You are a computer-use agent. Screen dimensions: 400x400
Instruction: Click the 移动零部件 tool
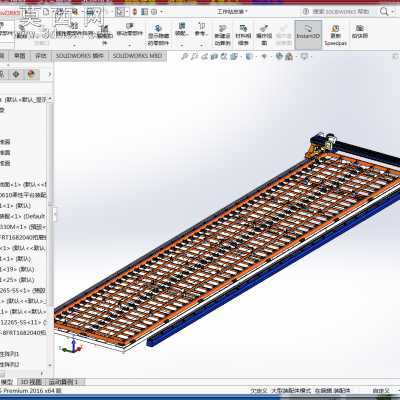point(130,30)
